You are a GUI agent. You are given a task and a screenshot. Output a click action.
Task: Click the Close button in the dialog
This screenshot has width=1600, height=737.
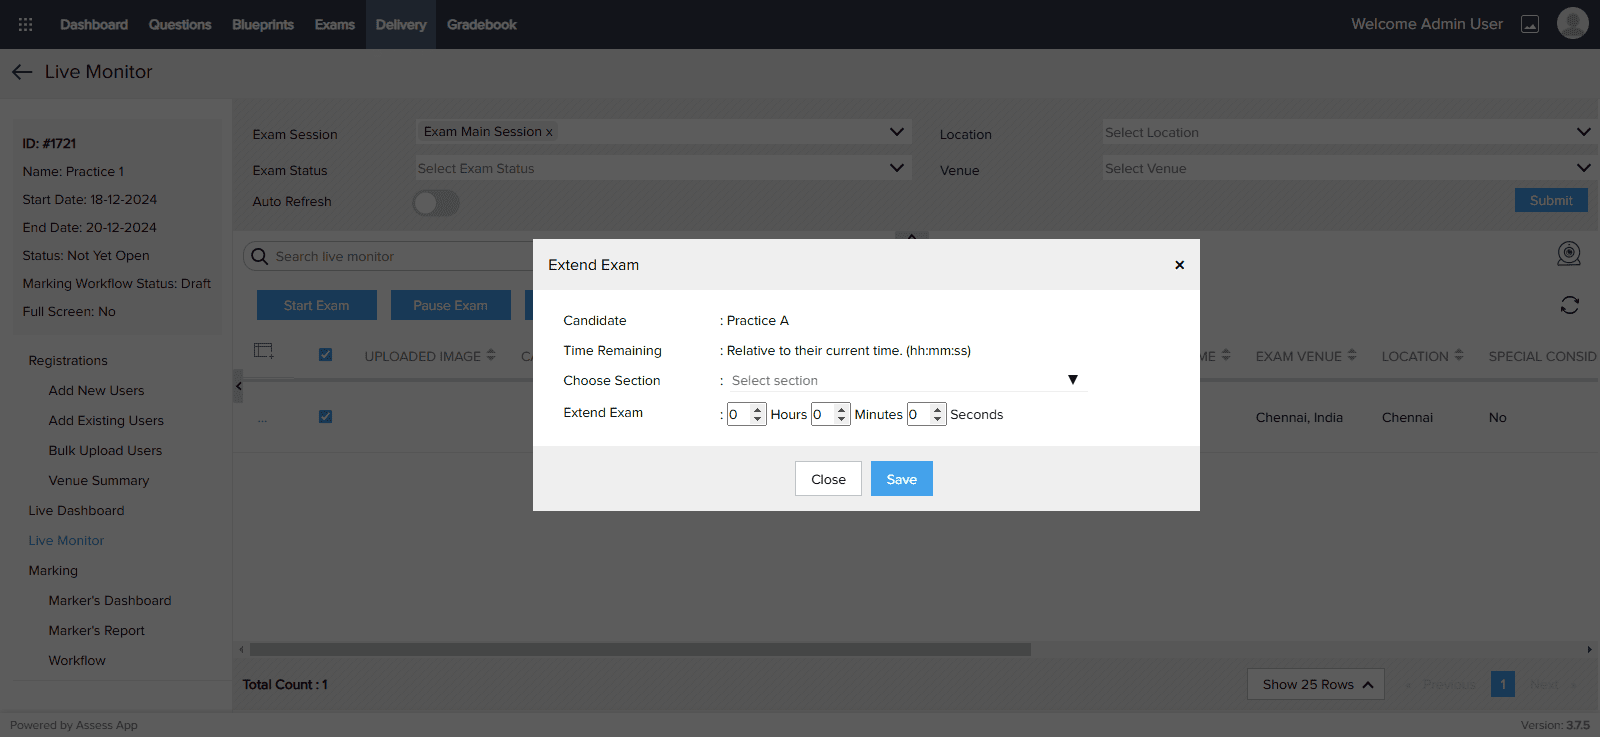[828, 479]
